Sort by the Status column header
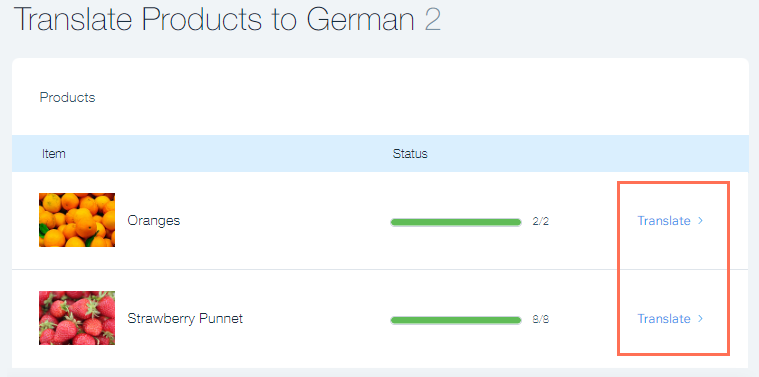The width and height of the screenshot is (759, 377). coord(410,154)
